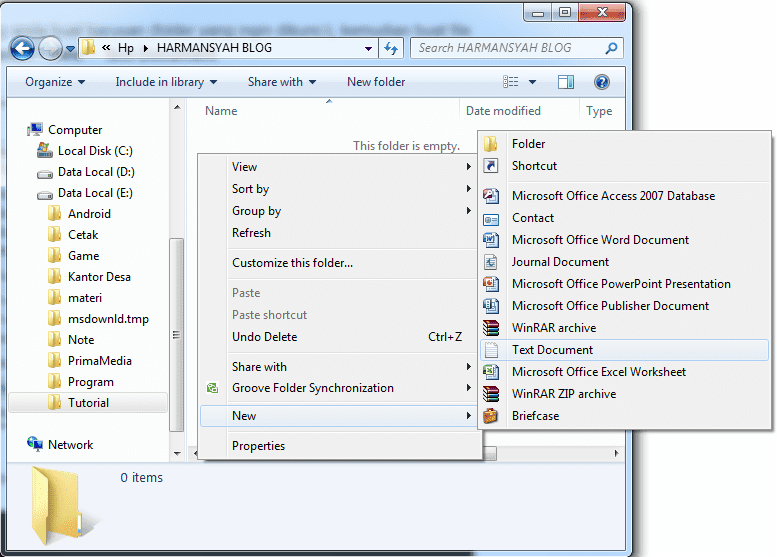Click the refresh icon beside address bar
Screen dimensions: 777x557
coord(391,48)
